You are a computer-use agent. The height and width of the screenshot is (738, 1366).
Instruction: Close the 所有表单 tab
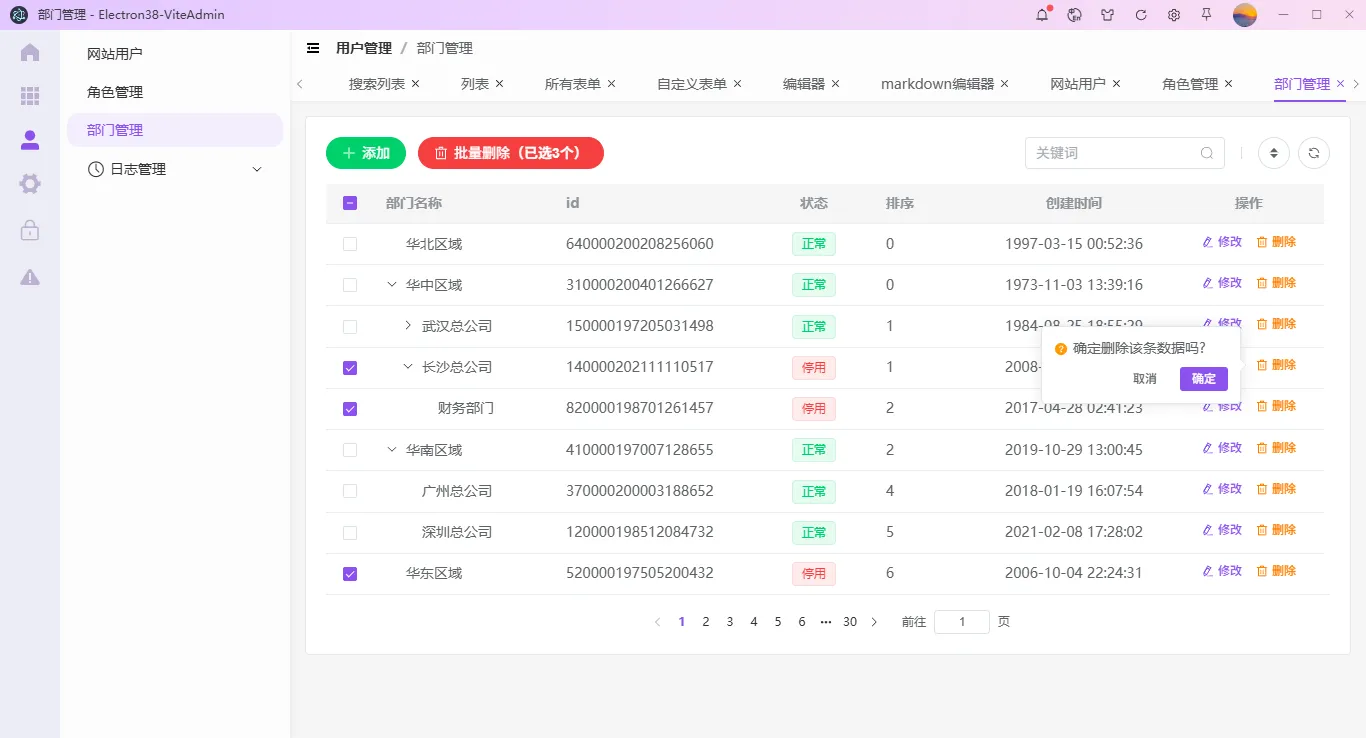tap(612, 84)
